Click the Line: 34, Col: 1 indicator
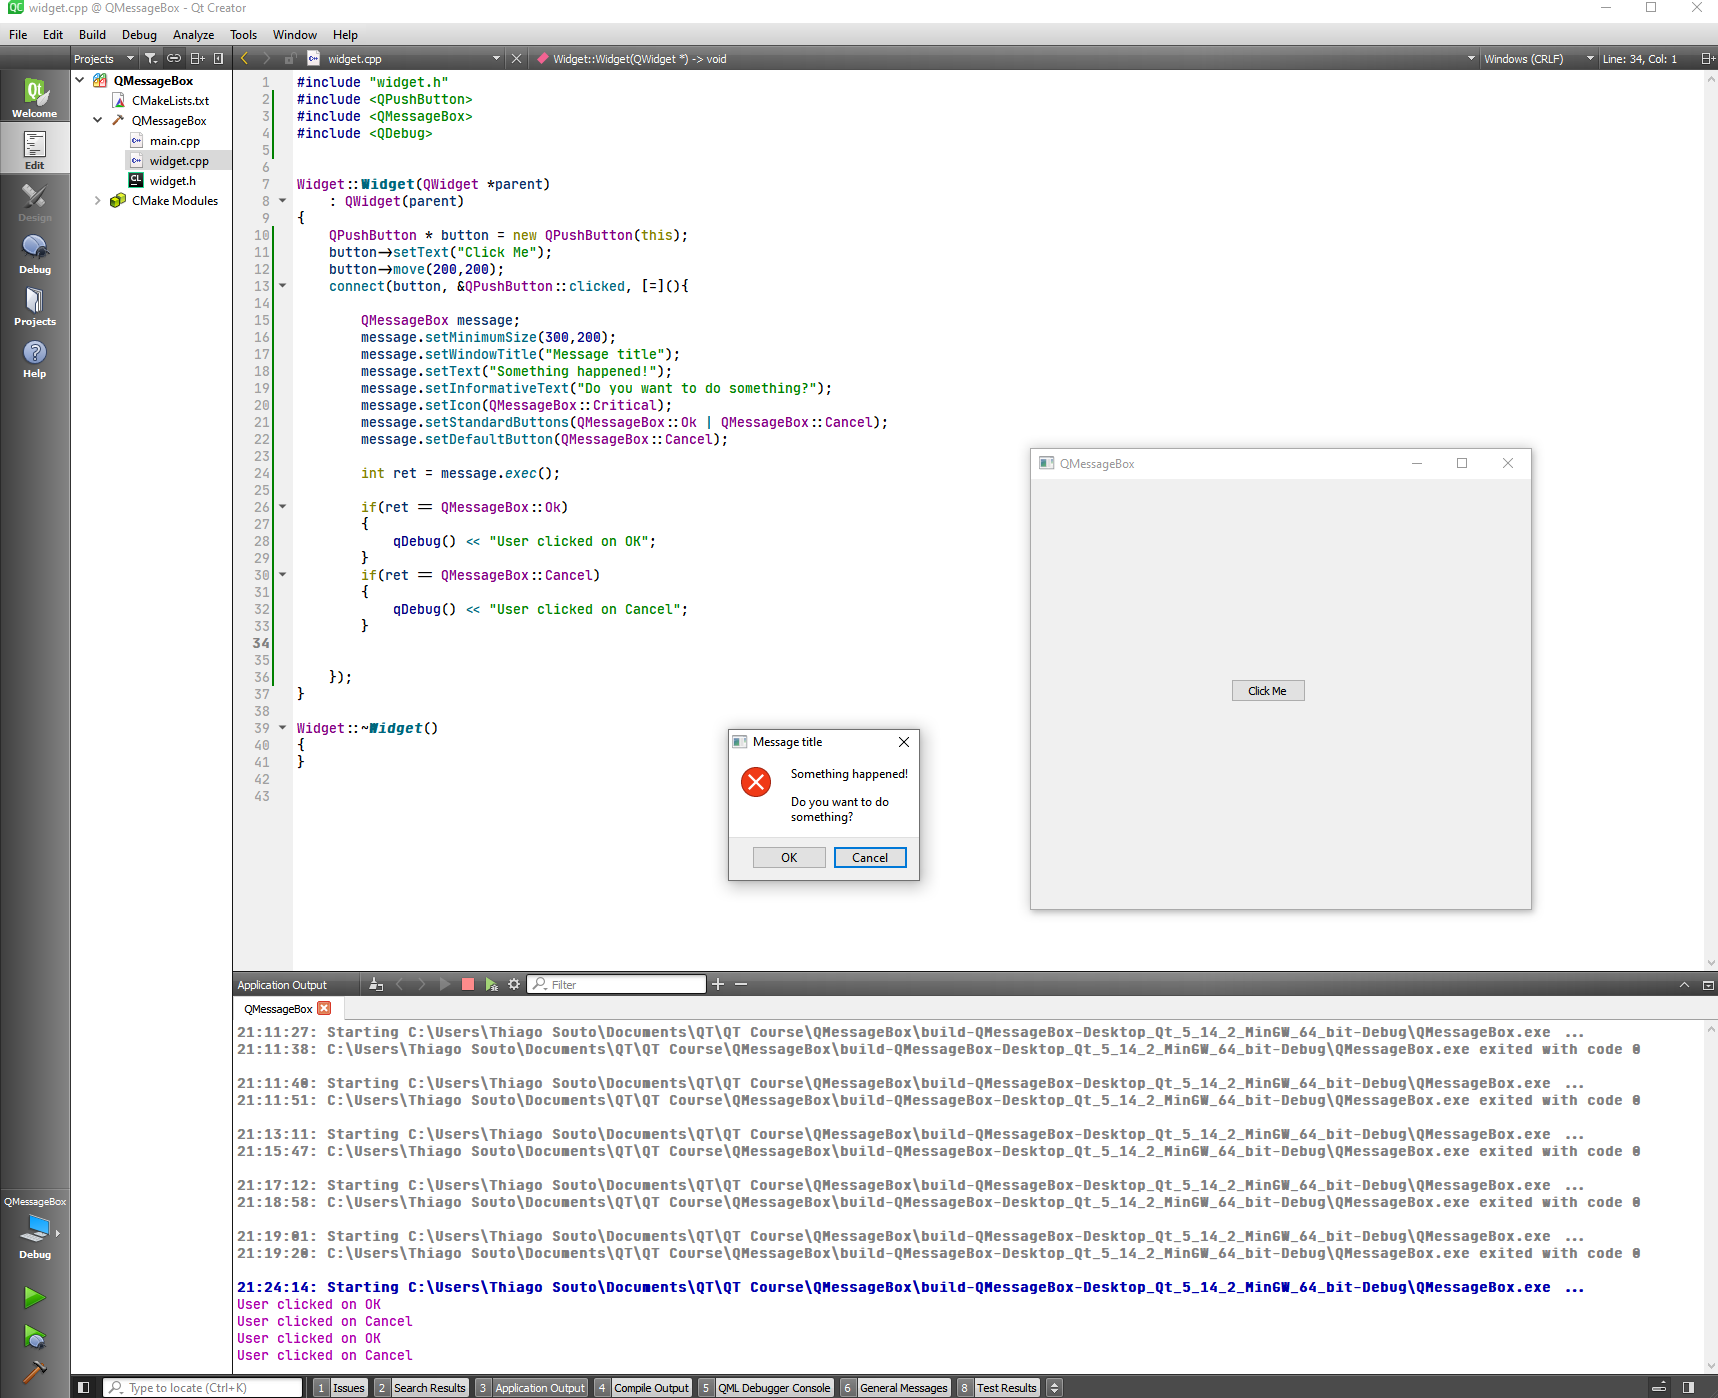 (x=1639, y=58)
